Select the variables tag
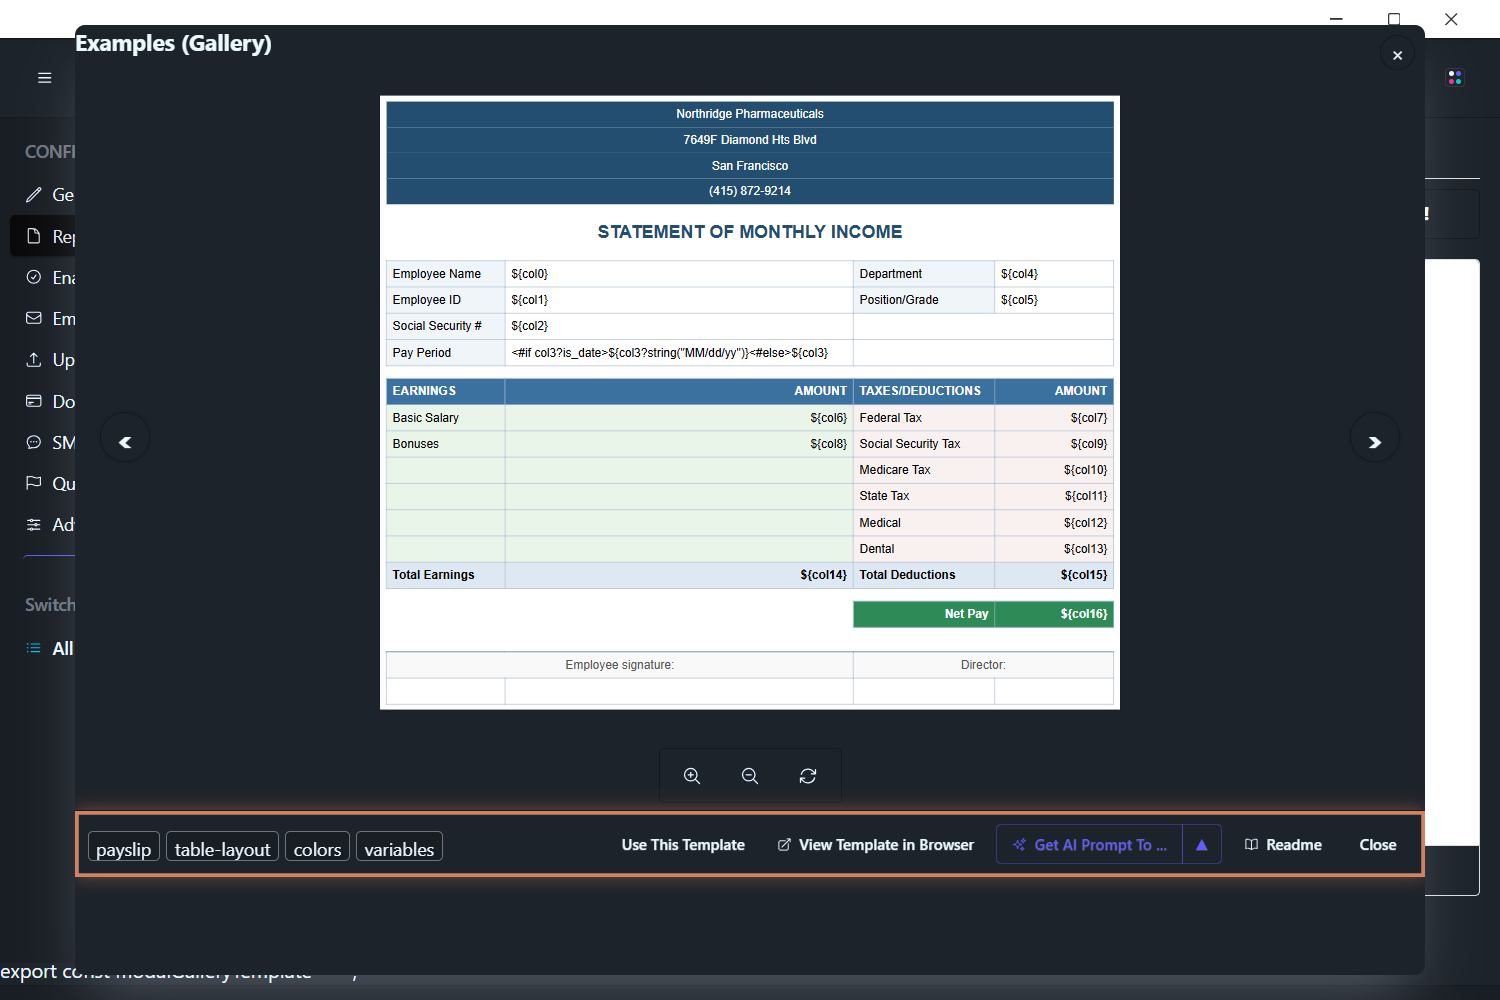The width and height of the screenshot is (1500, 1000). tap(399, 848)
